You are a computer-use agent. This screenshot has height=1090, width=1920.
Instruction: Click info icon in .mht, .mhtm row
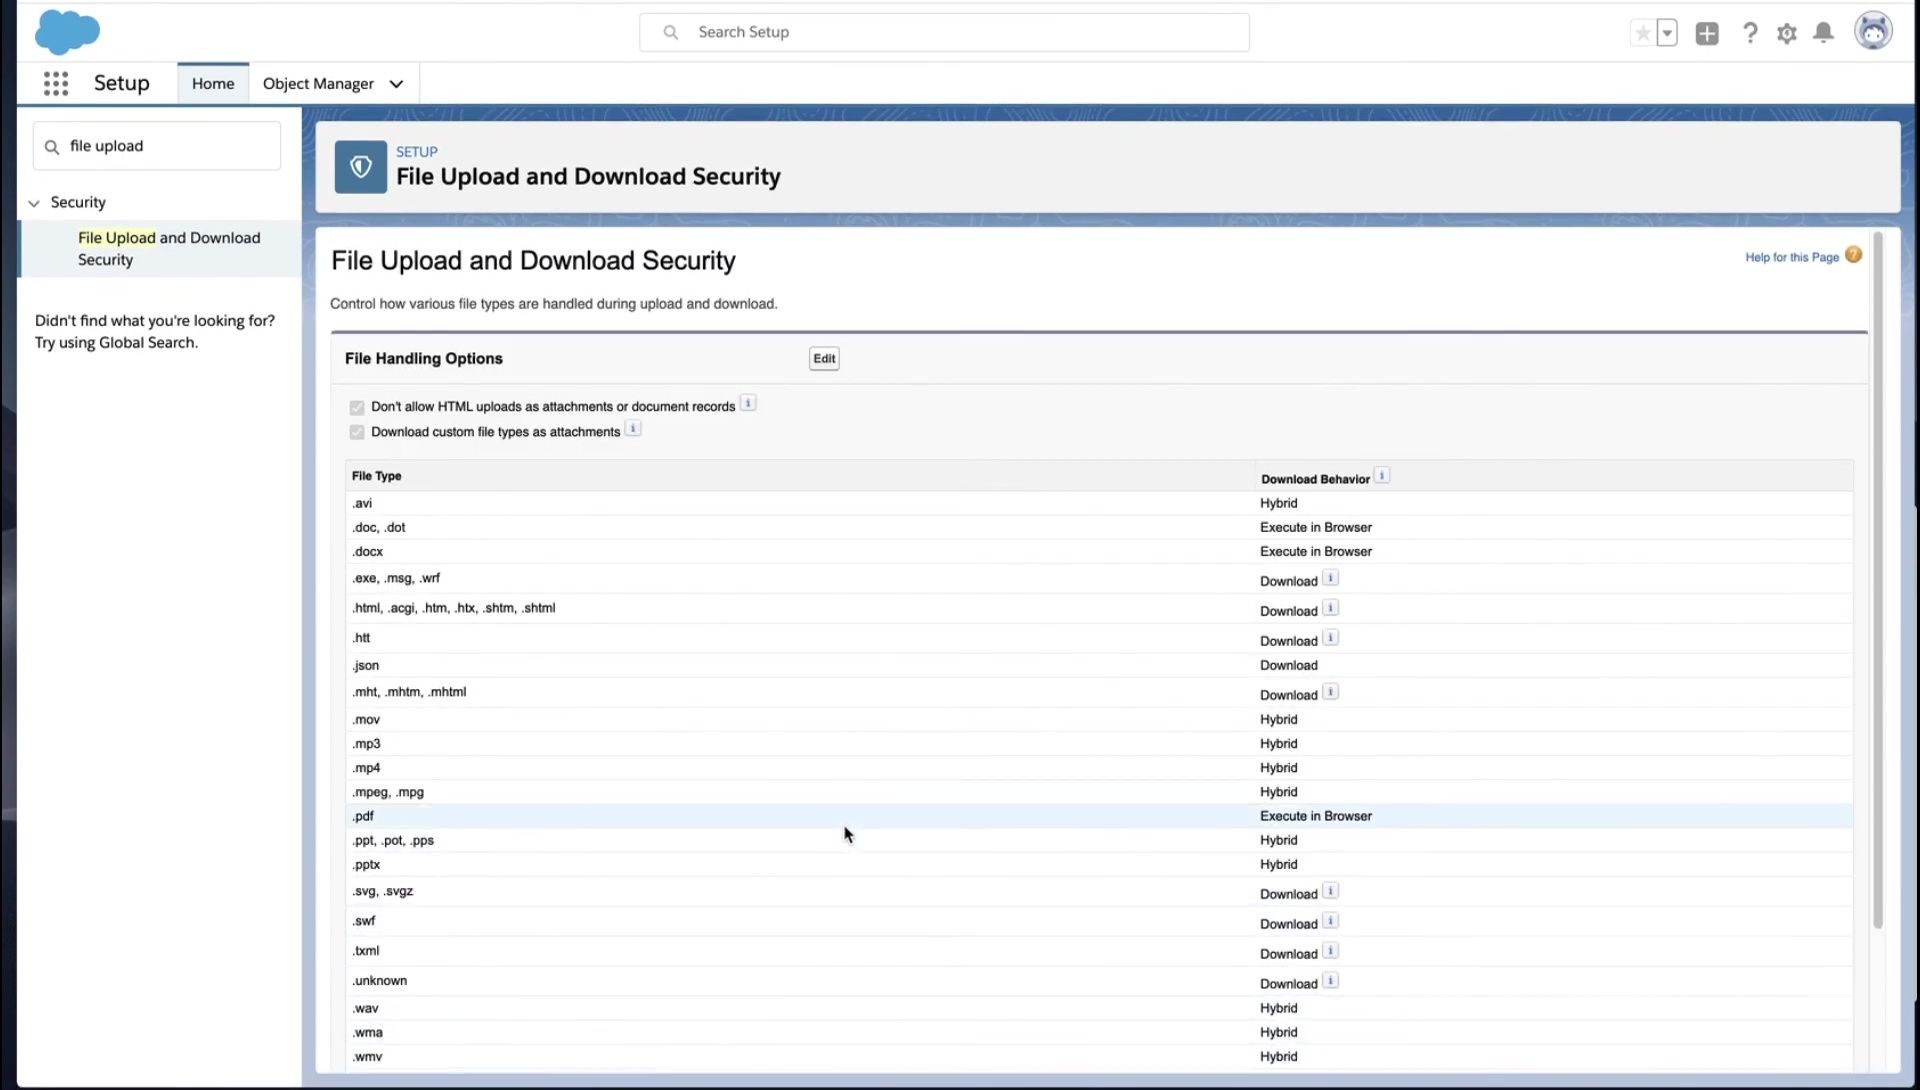[1331, 692]
